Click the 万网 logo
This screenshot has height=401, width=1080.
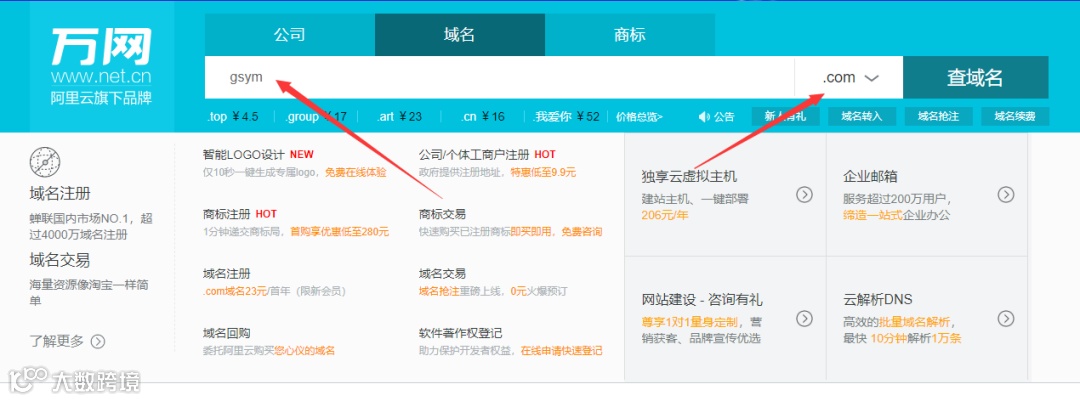pos(101,47)
